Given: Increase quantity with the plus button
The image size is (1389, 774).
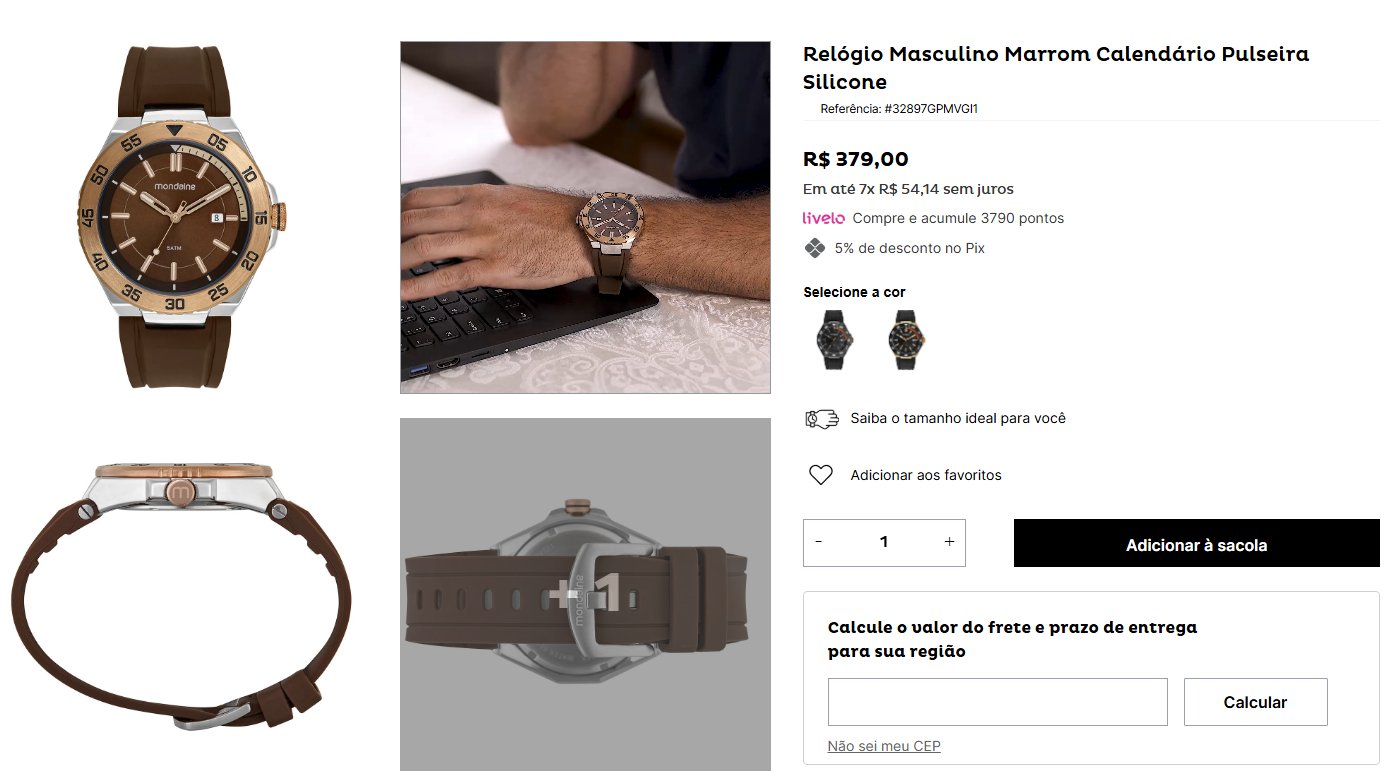Looking at the screenshot, I should [x=949, y=542].
